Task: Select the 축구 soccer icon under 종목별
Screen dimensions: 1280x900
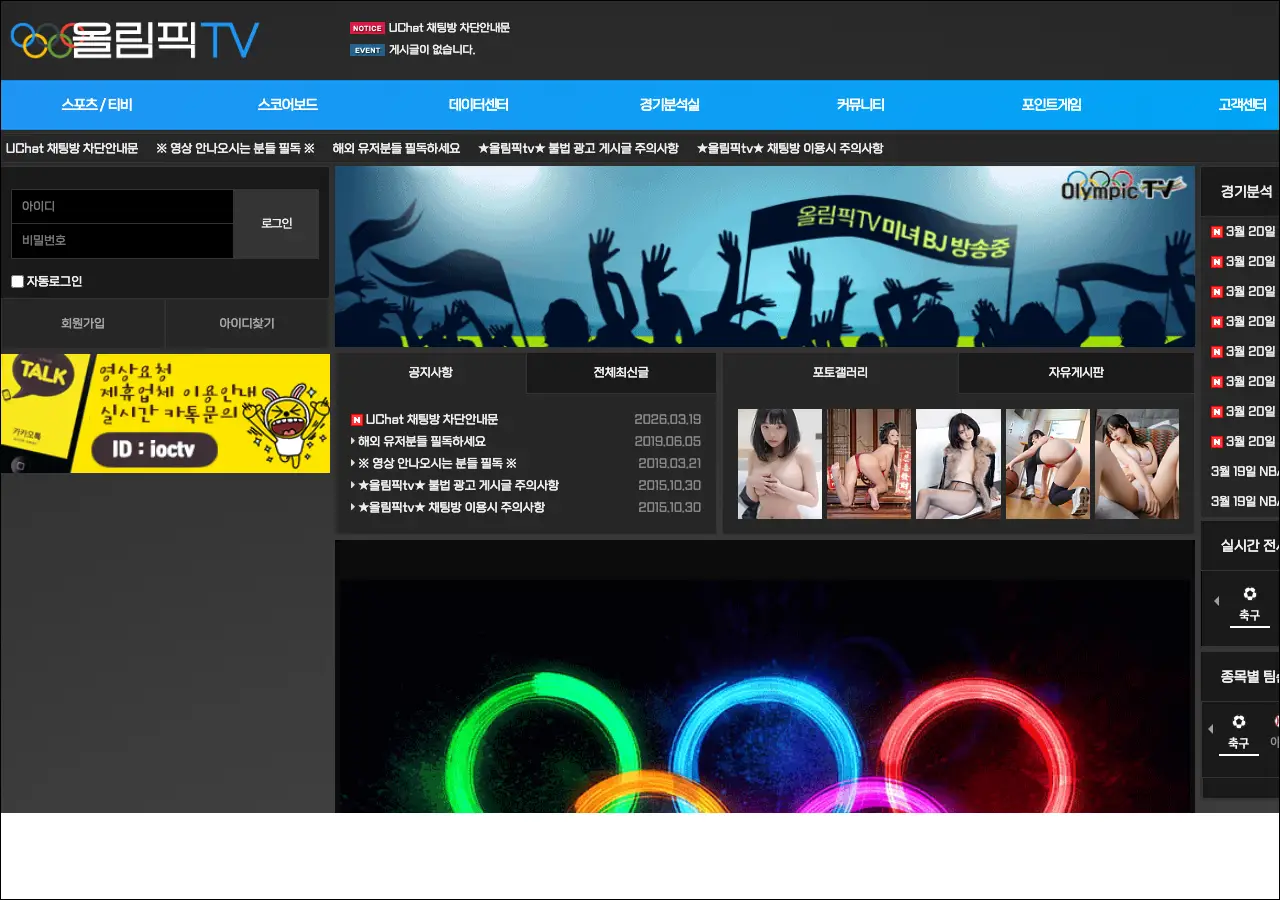Action: [1238, 730]
